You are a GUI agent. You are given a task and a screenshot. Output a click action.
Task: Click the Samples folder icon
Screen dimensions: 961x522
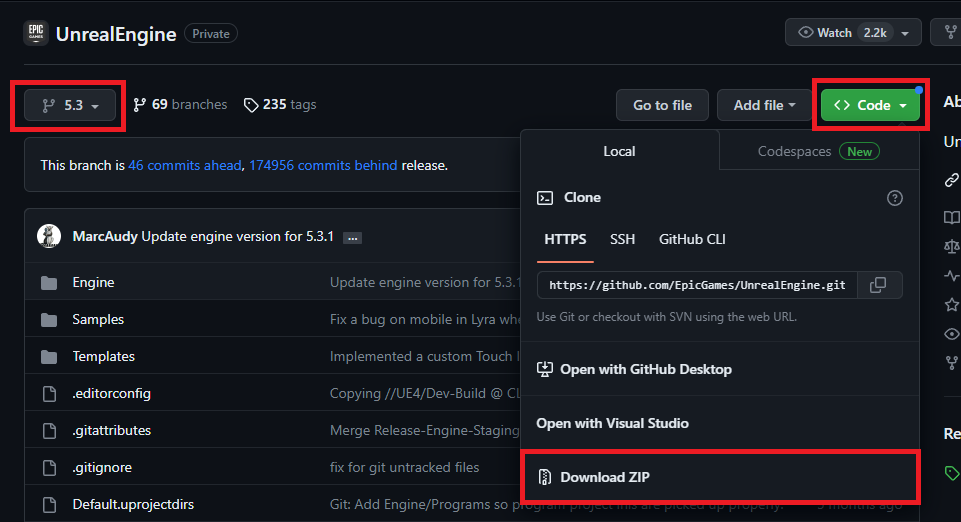coord(49,320)
